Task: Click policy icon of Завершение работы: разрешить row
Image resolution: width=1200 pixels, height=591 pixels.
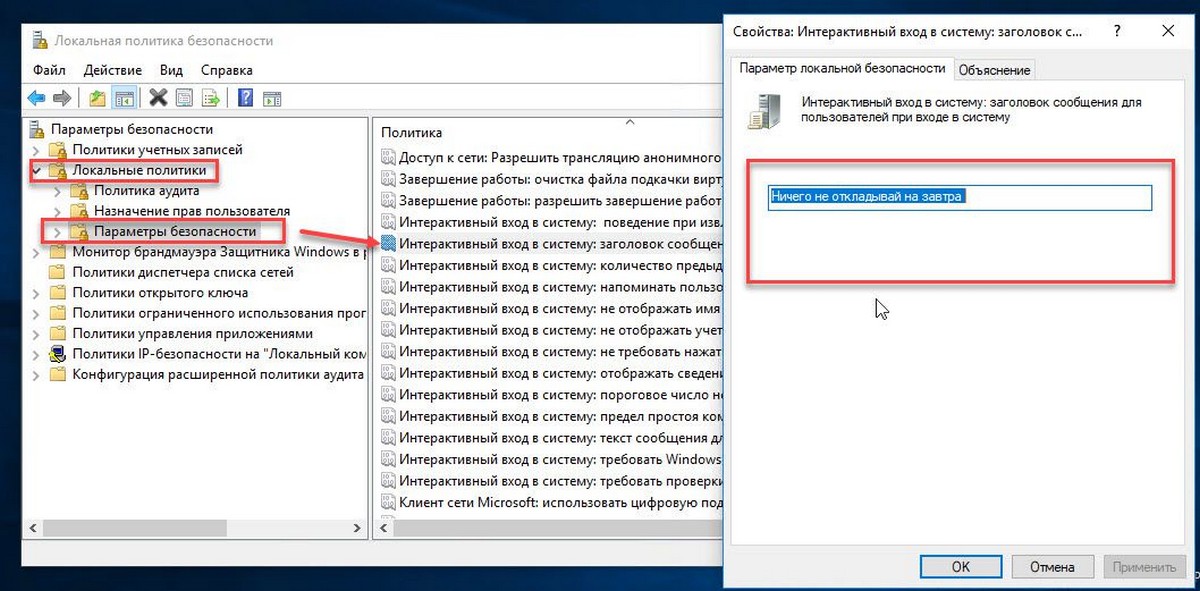Action: (388, 200)
